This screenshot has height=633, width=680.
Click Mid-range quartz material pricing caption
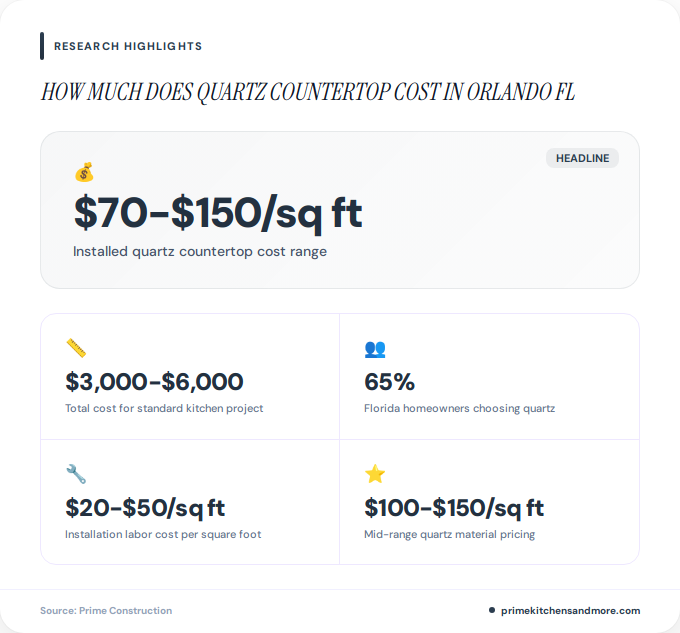coord(449,534)
